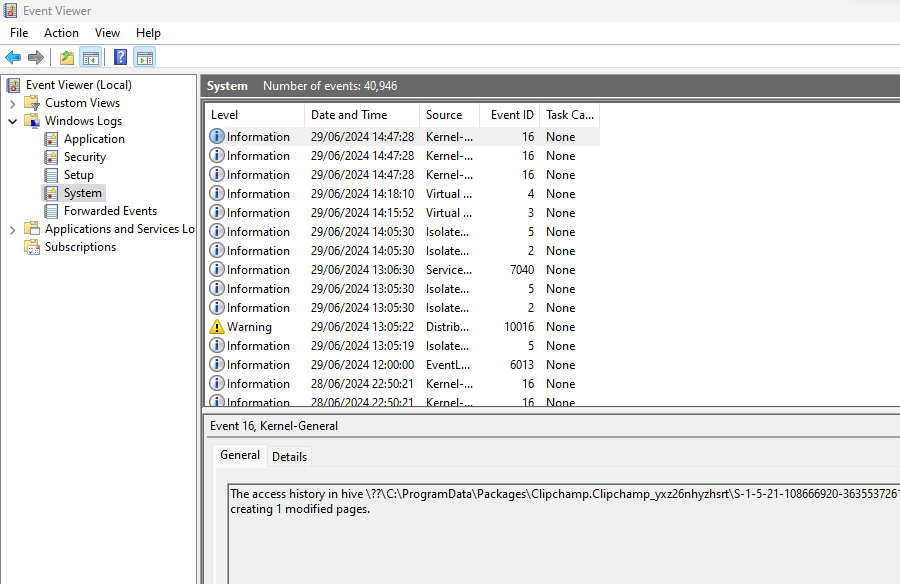Sort events by the Event ID column
The width and height of the screenshot is (900, 584).
point(511,115)
